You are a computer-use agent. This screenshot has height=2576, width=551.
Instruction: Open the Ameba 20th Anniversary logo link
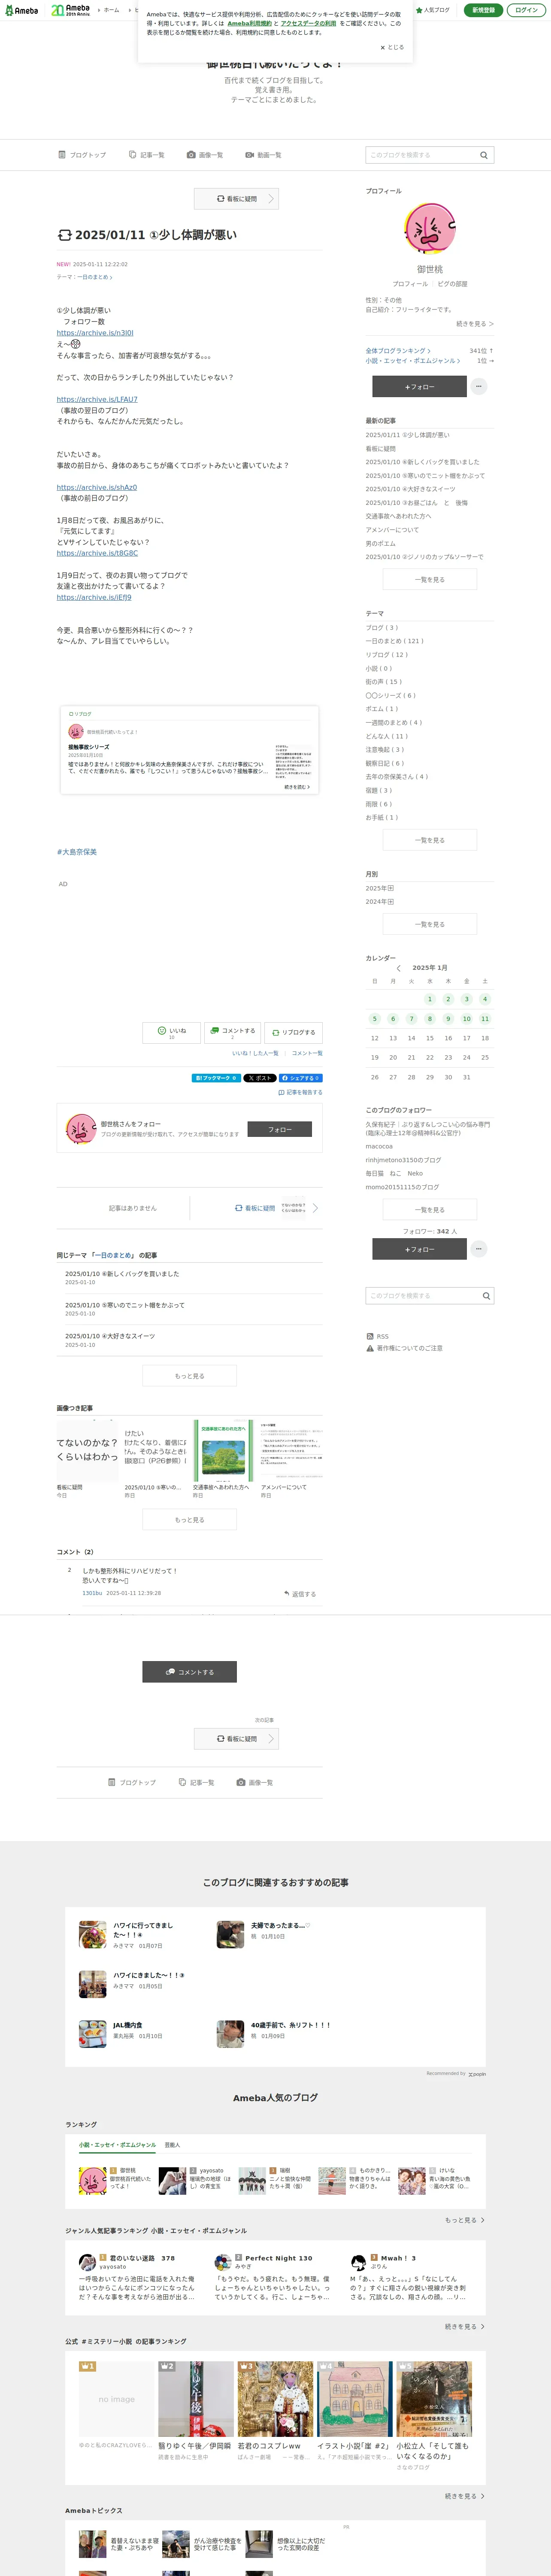[x=70, y=10]
